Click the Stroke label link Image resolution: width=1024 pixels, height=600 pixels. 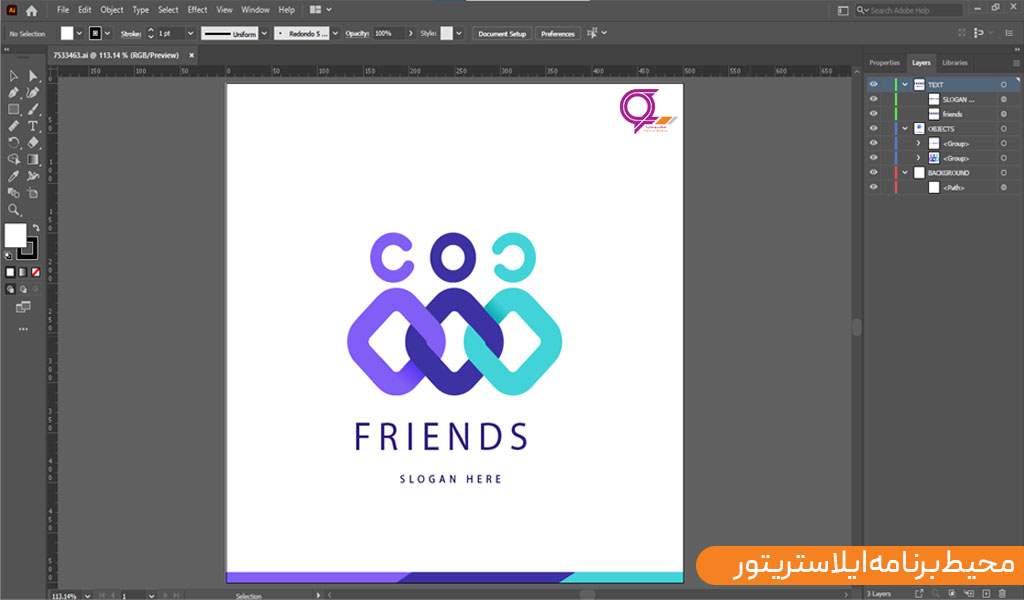[x=131, y=33]
